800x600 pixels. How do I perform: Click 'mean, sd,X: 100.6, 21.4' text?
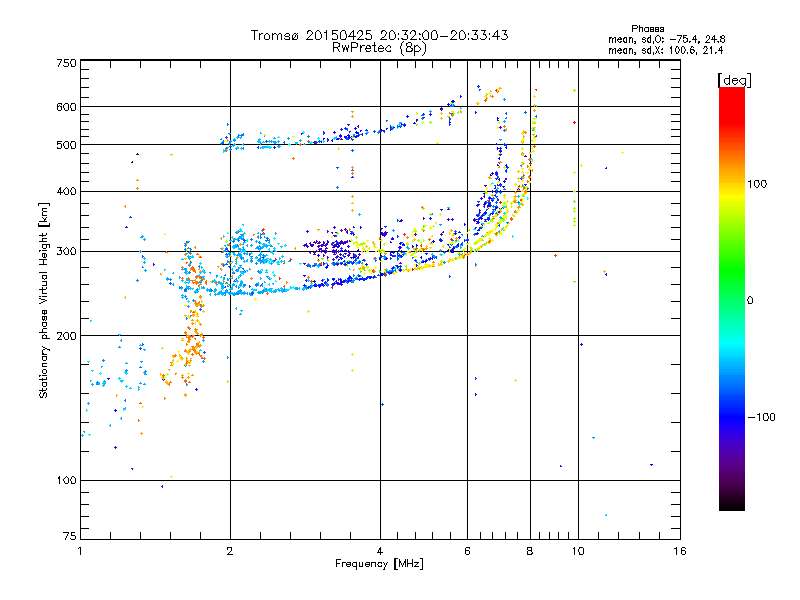click(x=665, y=50)
